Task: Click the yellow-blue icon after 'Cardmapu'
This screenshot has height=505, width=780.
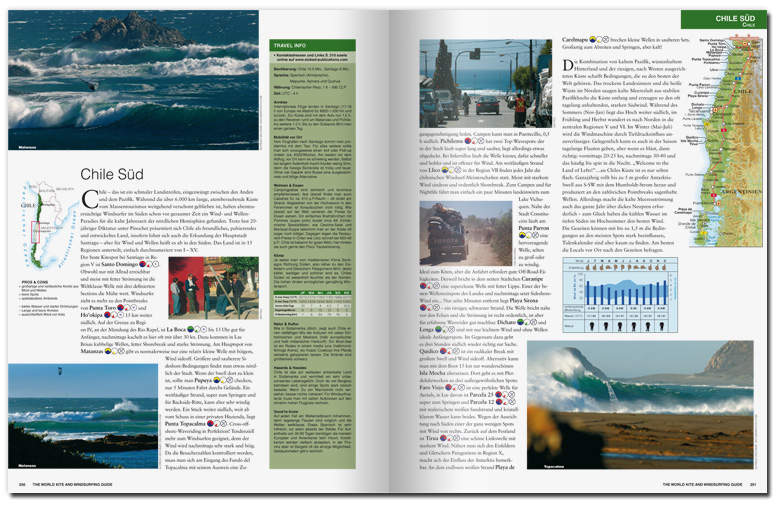Action: pyautogui.click(x=593, y=39)
